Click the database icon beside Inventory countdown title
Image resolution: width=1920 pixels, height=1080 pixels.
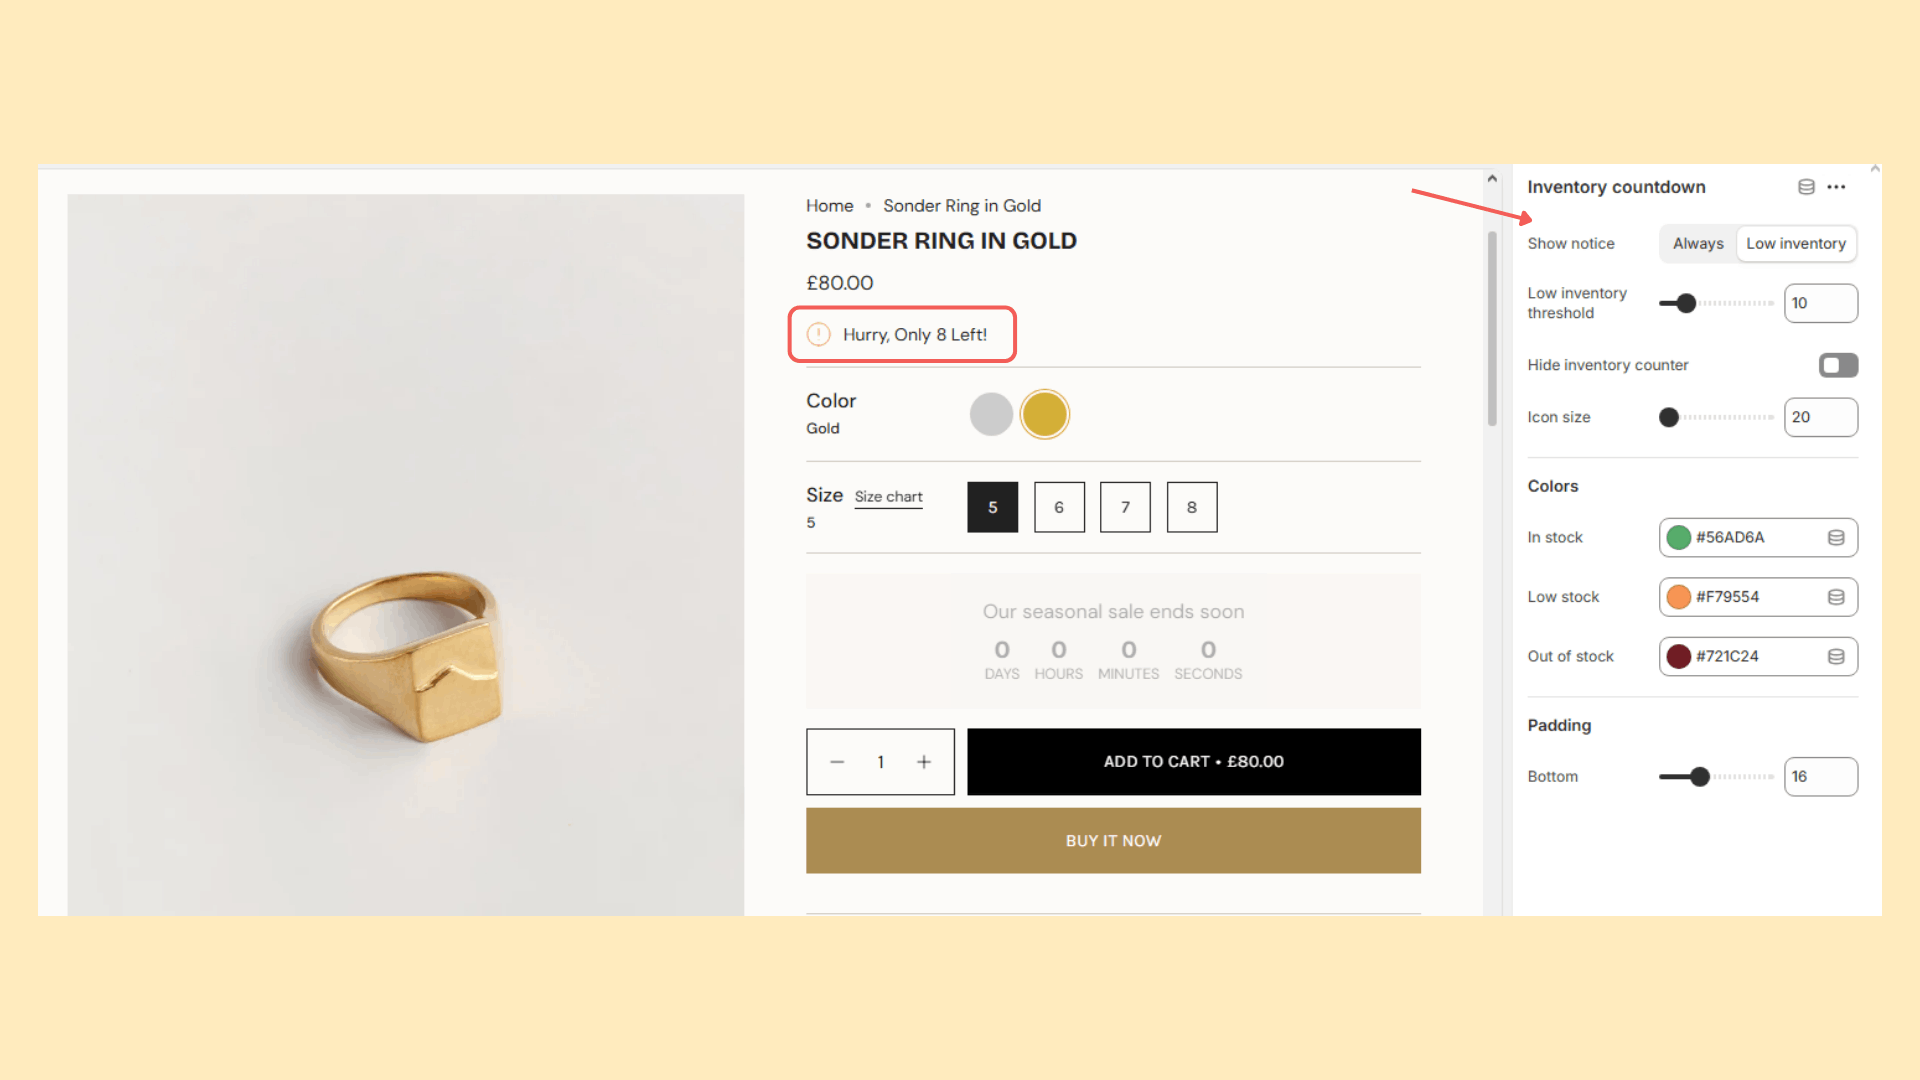(x=1806, y=186)
